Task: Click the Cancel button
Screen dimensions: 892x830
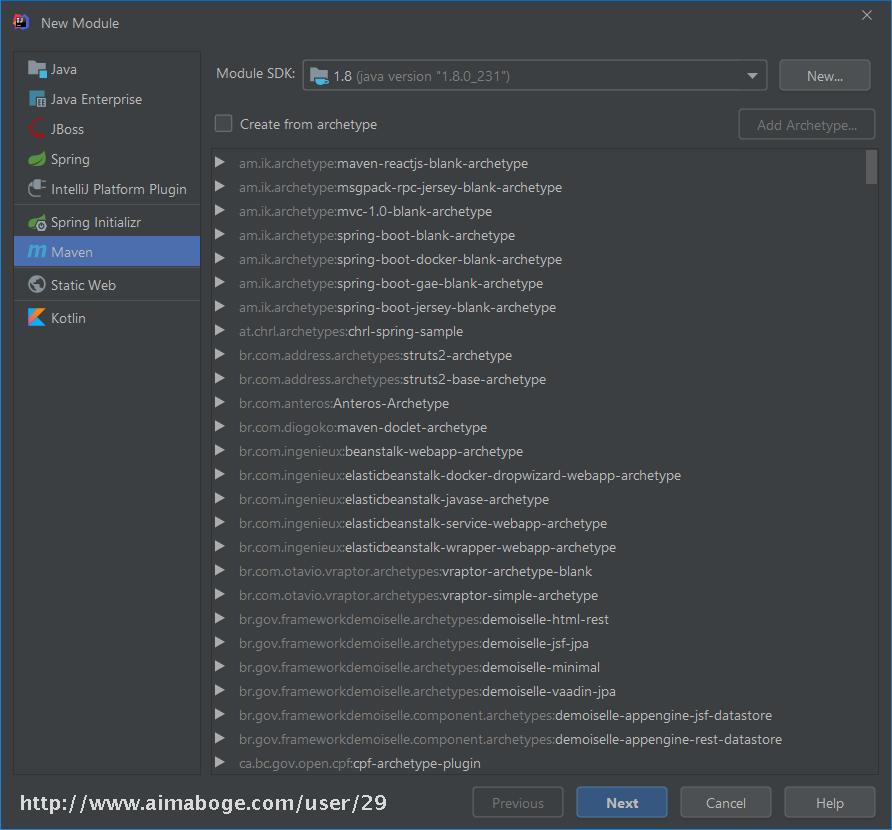Action: click(x=725, y=803)
